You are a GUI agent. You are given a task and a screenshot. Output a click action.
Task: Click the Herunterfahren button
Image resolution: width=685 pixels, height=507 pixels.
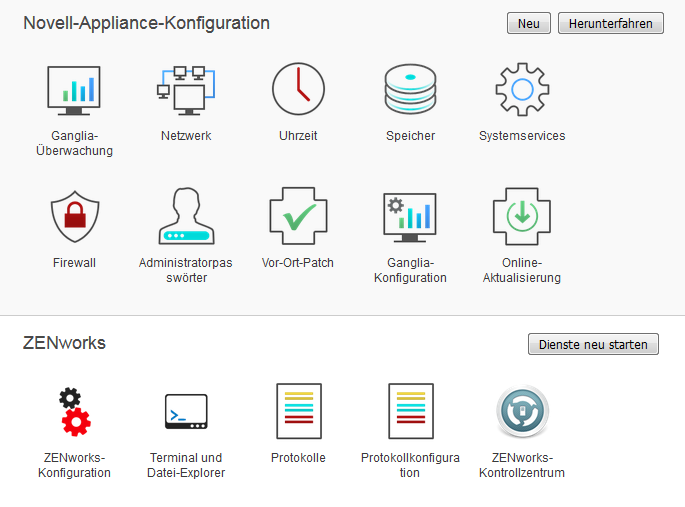coord(611,23)
